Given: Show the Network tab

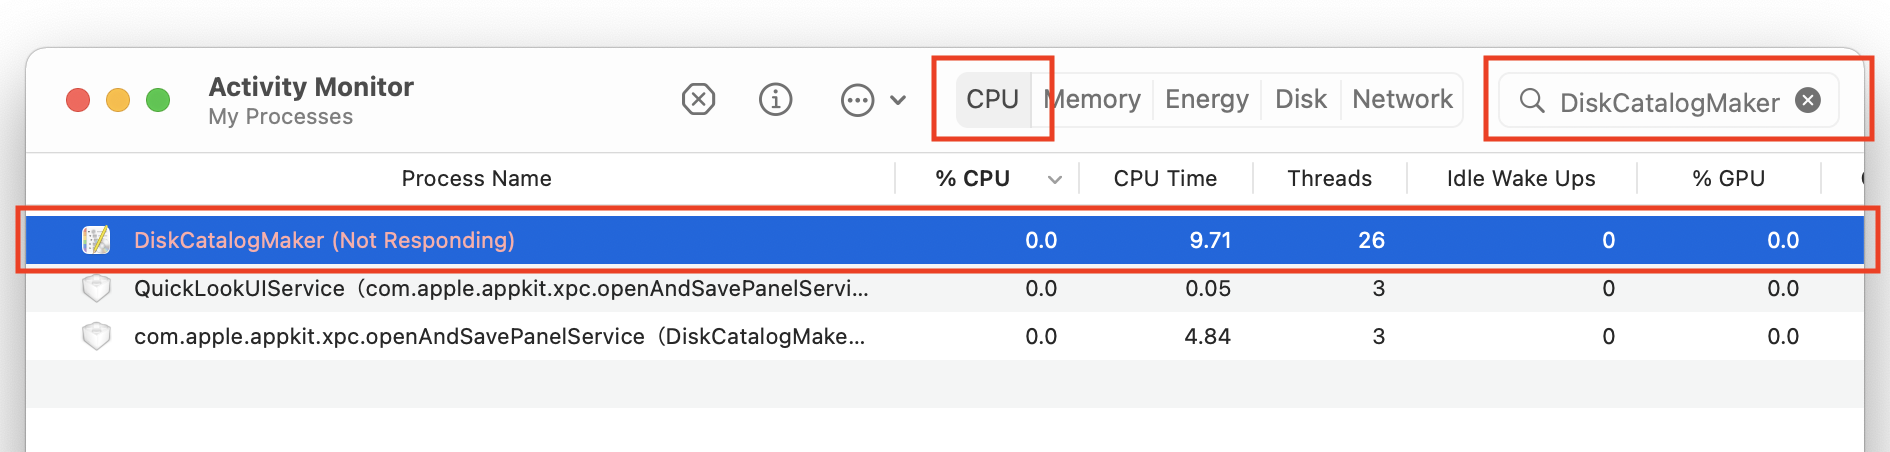Looking at the screenshot, I should tap(1402, 99).
